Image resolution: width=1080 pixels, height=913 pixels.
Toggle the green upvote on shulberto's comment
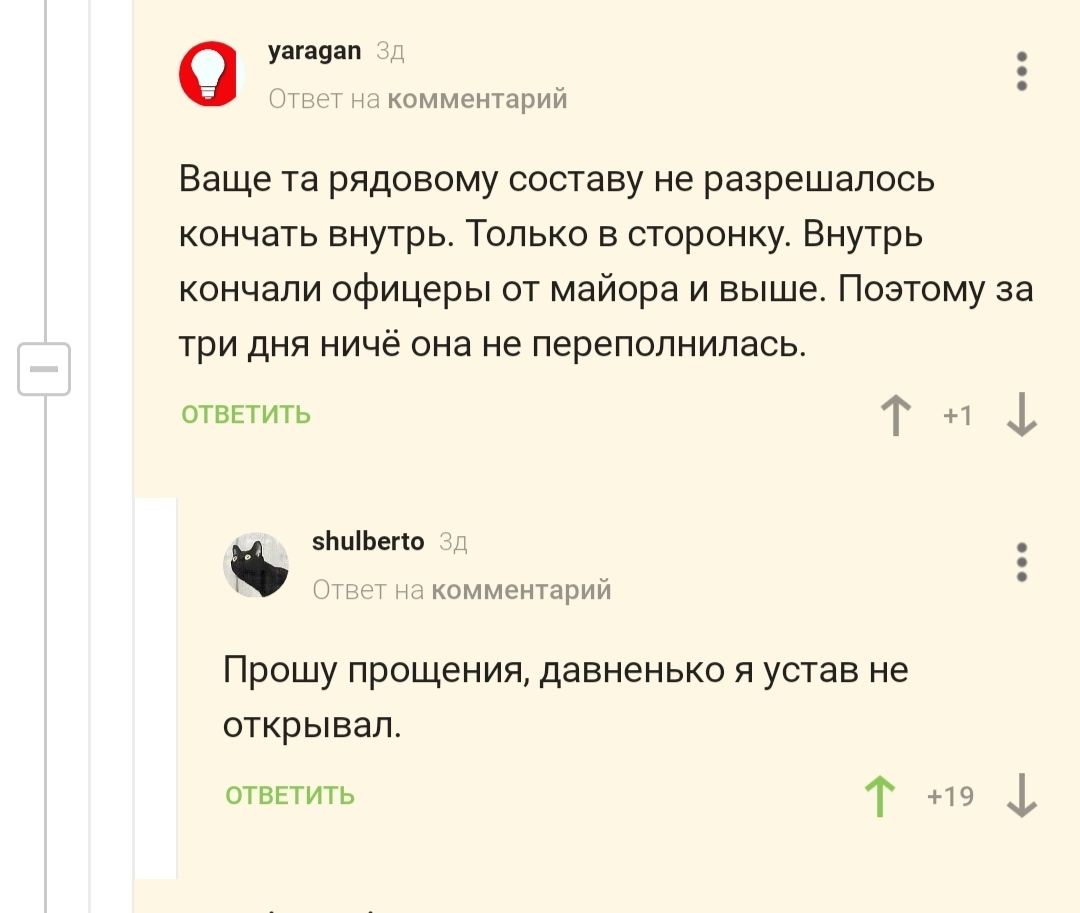pyautogui.click(x=879, y=797)
